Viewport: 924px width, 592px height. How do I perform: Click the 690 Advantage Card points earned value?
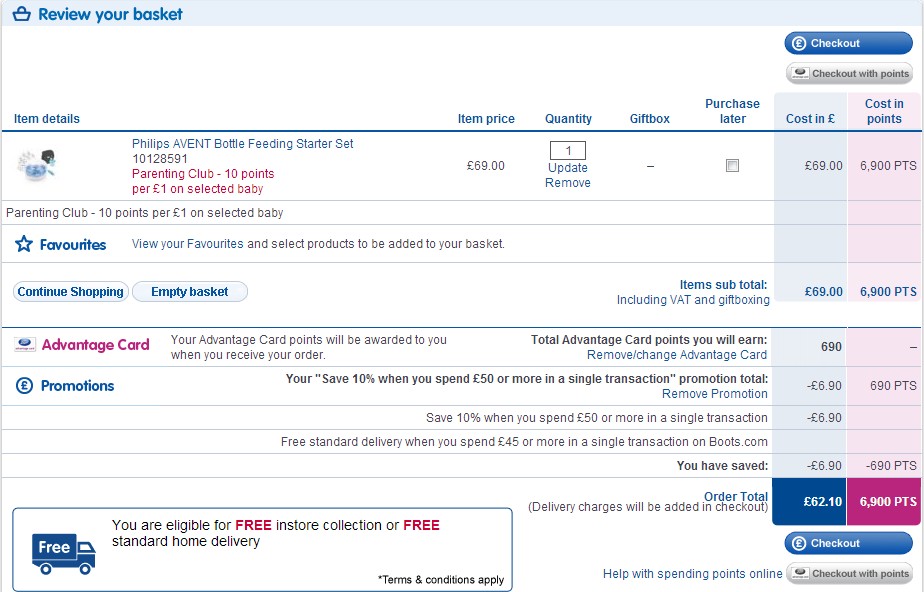(831, 347)
